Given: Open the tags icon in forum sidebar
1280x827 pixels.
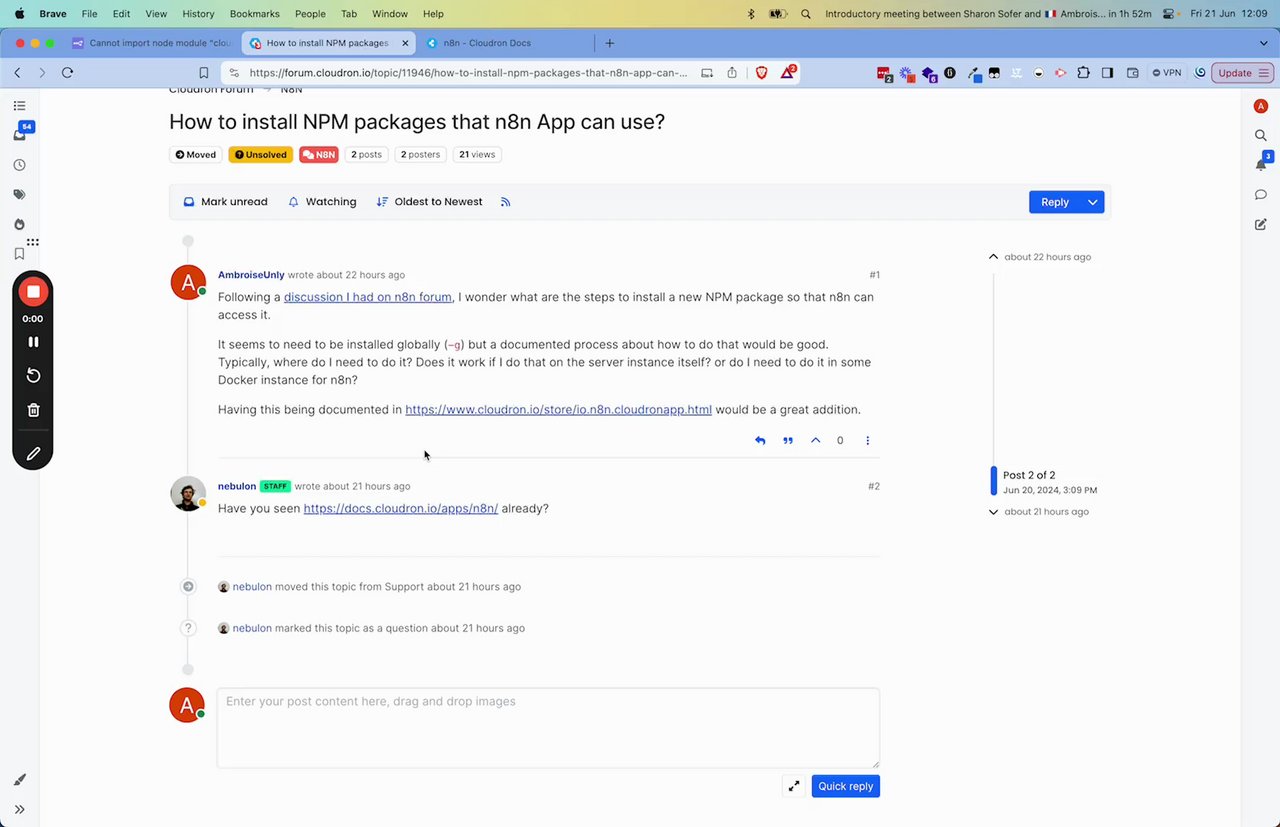Looking at the screenshot, I should coord(19,195).
